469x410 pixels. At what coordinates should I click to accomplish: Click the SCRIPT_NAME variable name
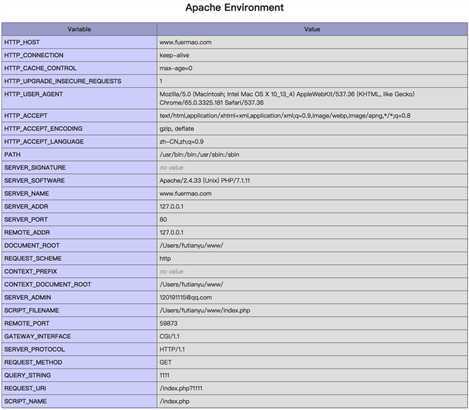25,402
